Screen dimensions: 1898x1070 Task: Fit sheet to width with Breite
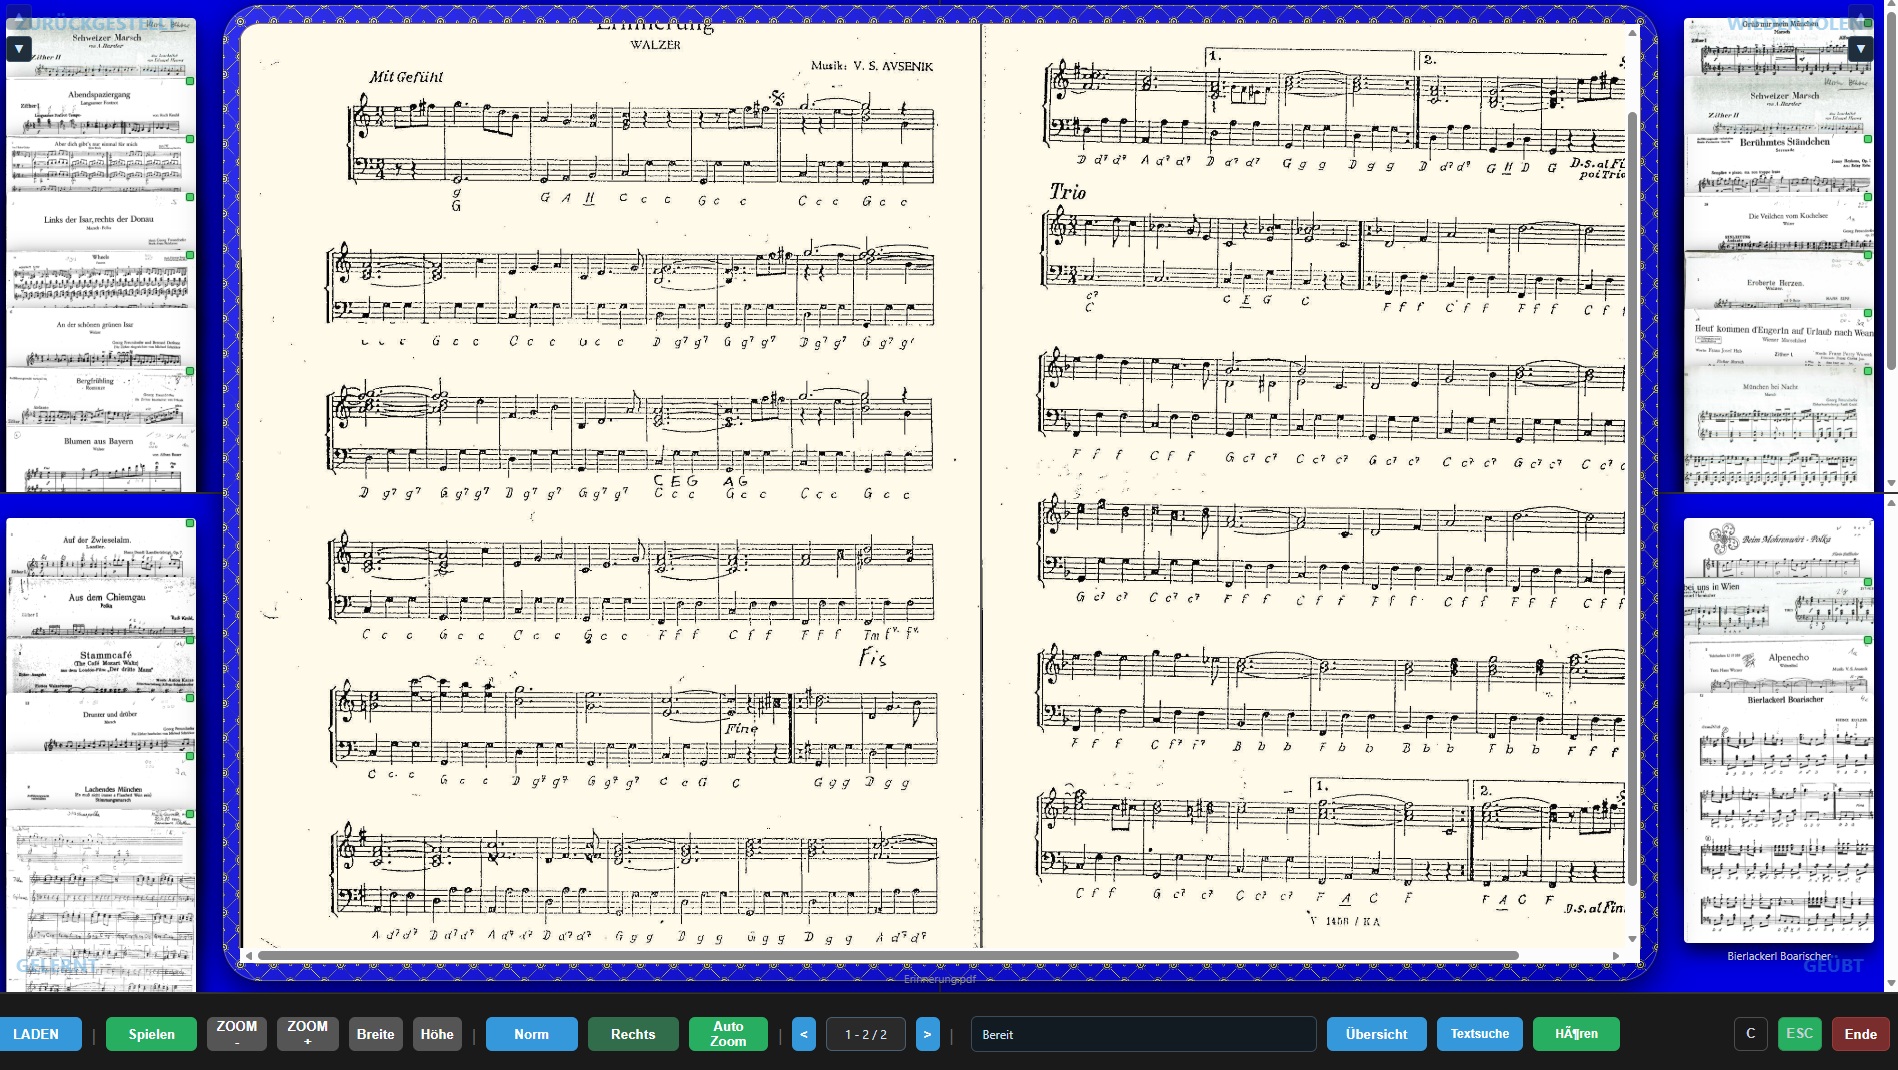pos(376,1034)
